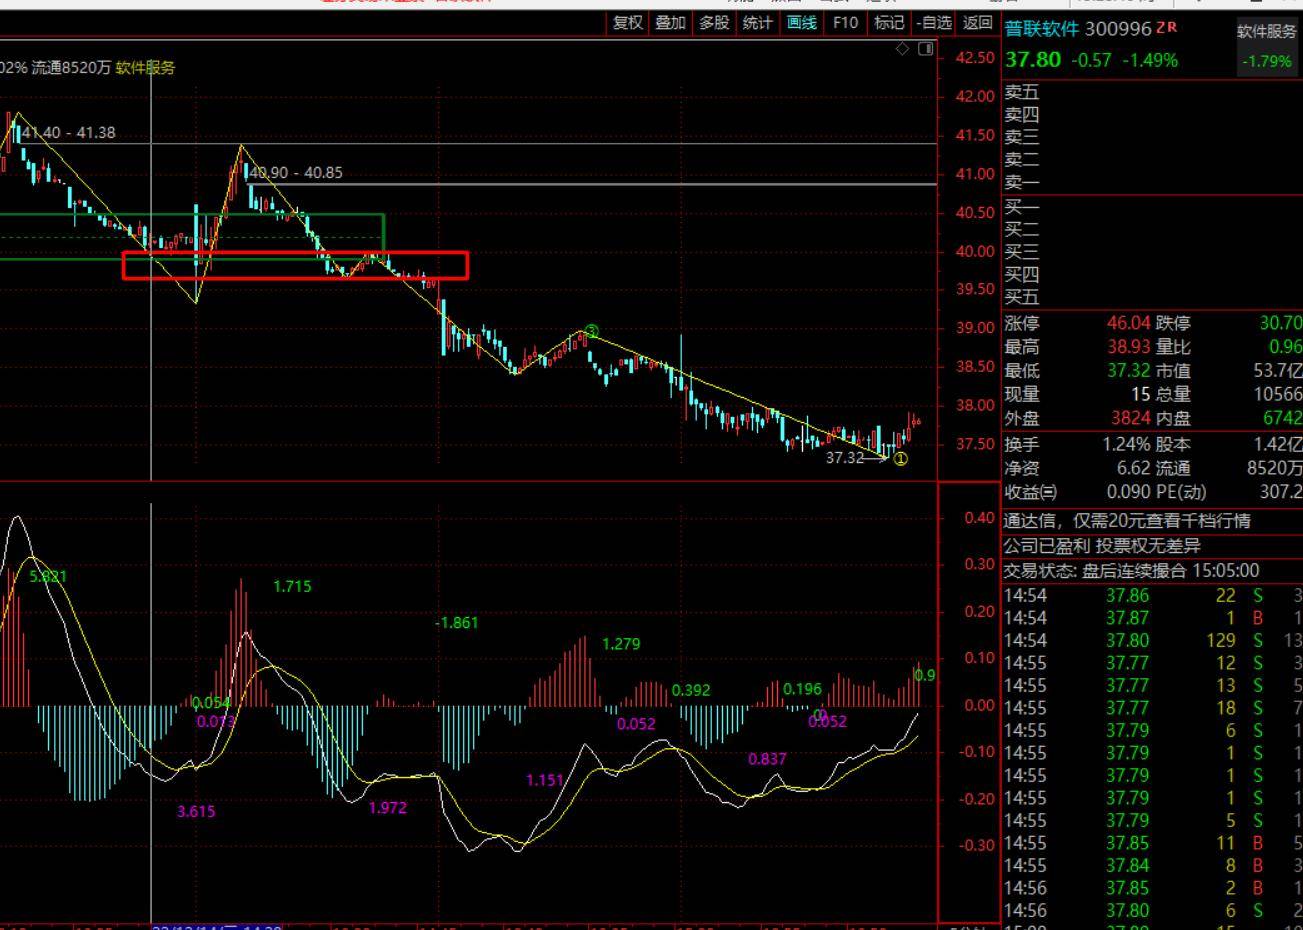1303x930 pixels.
Task: Open F10 company information
Action: 845,23
